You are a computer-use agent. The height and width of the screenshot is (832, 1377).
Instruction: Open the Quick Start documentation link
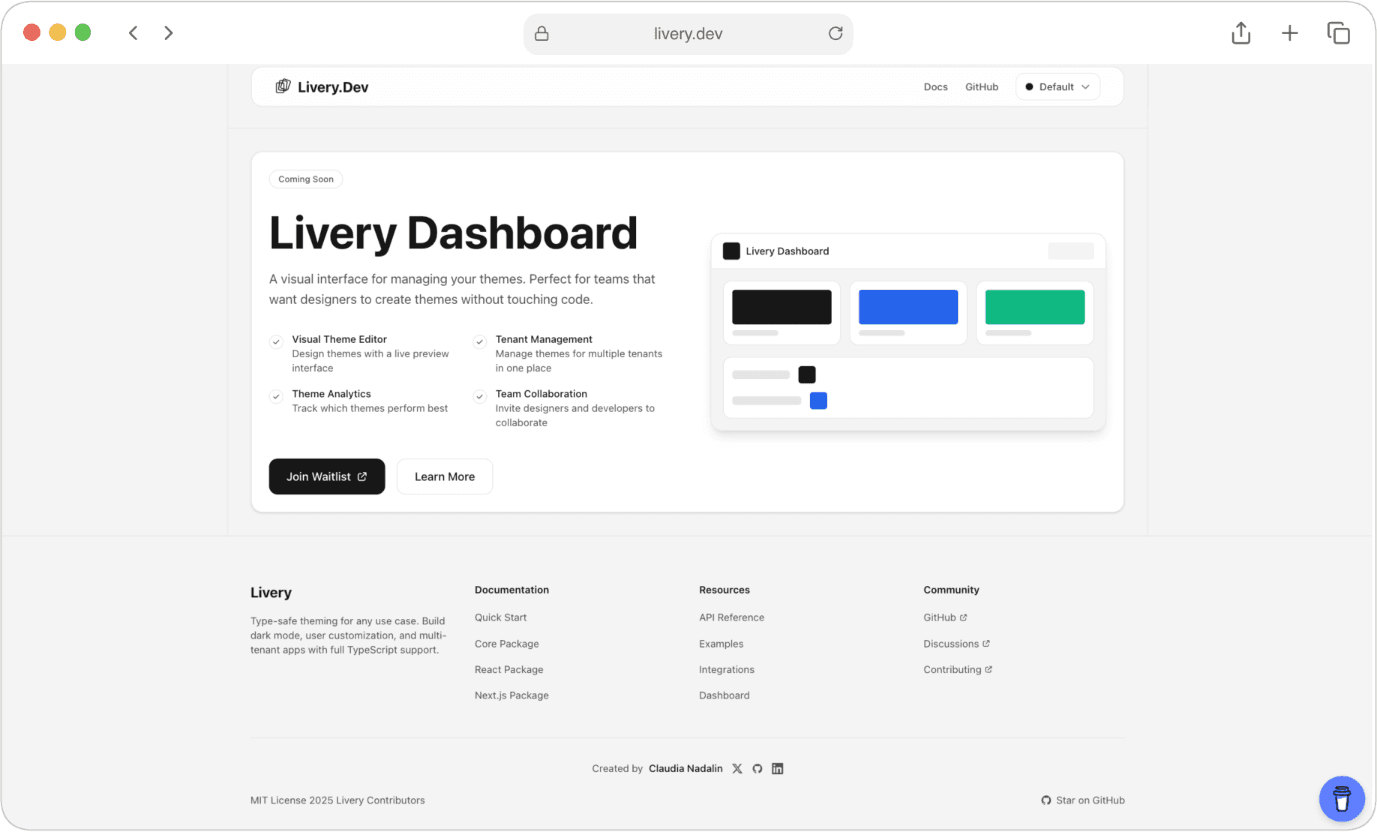coord(500,617)
